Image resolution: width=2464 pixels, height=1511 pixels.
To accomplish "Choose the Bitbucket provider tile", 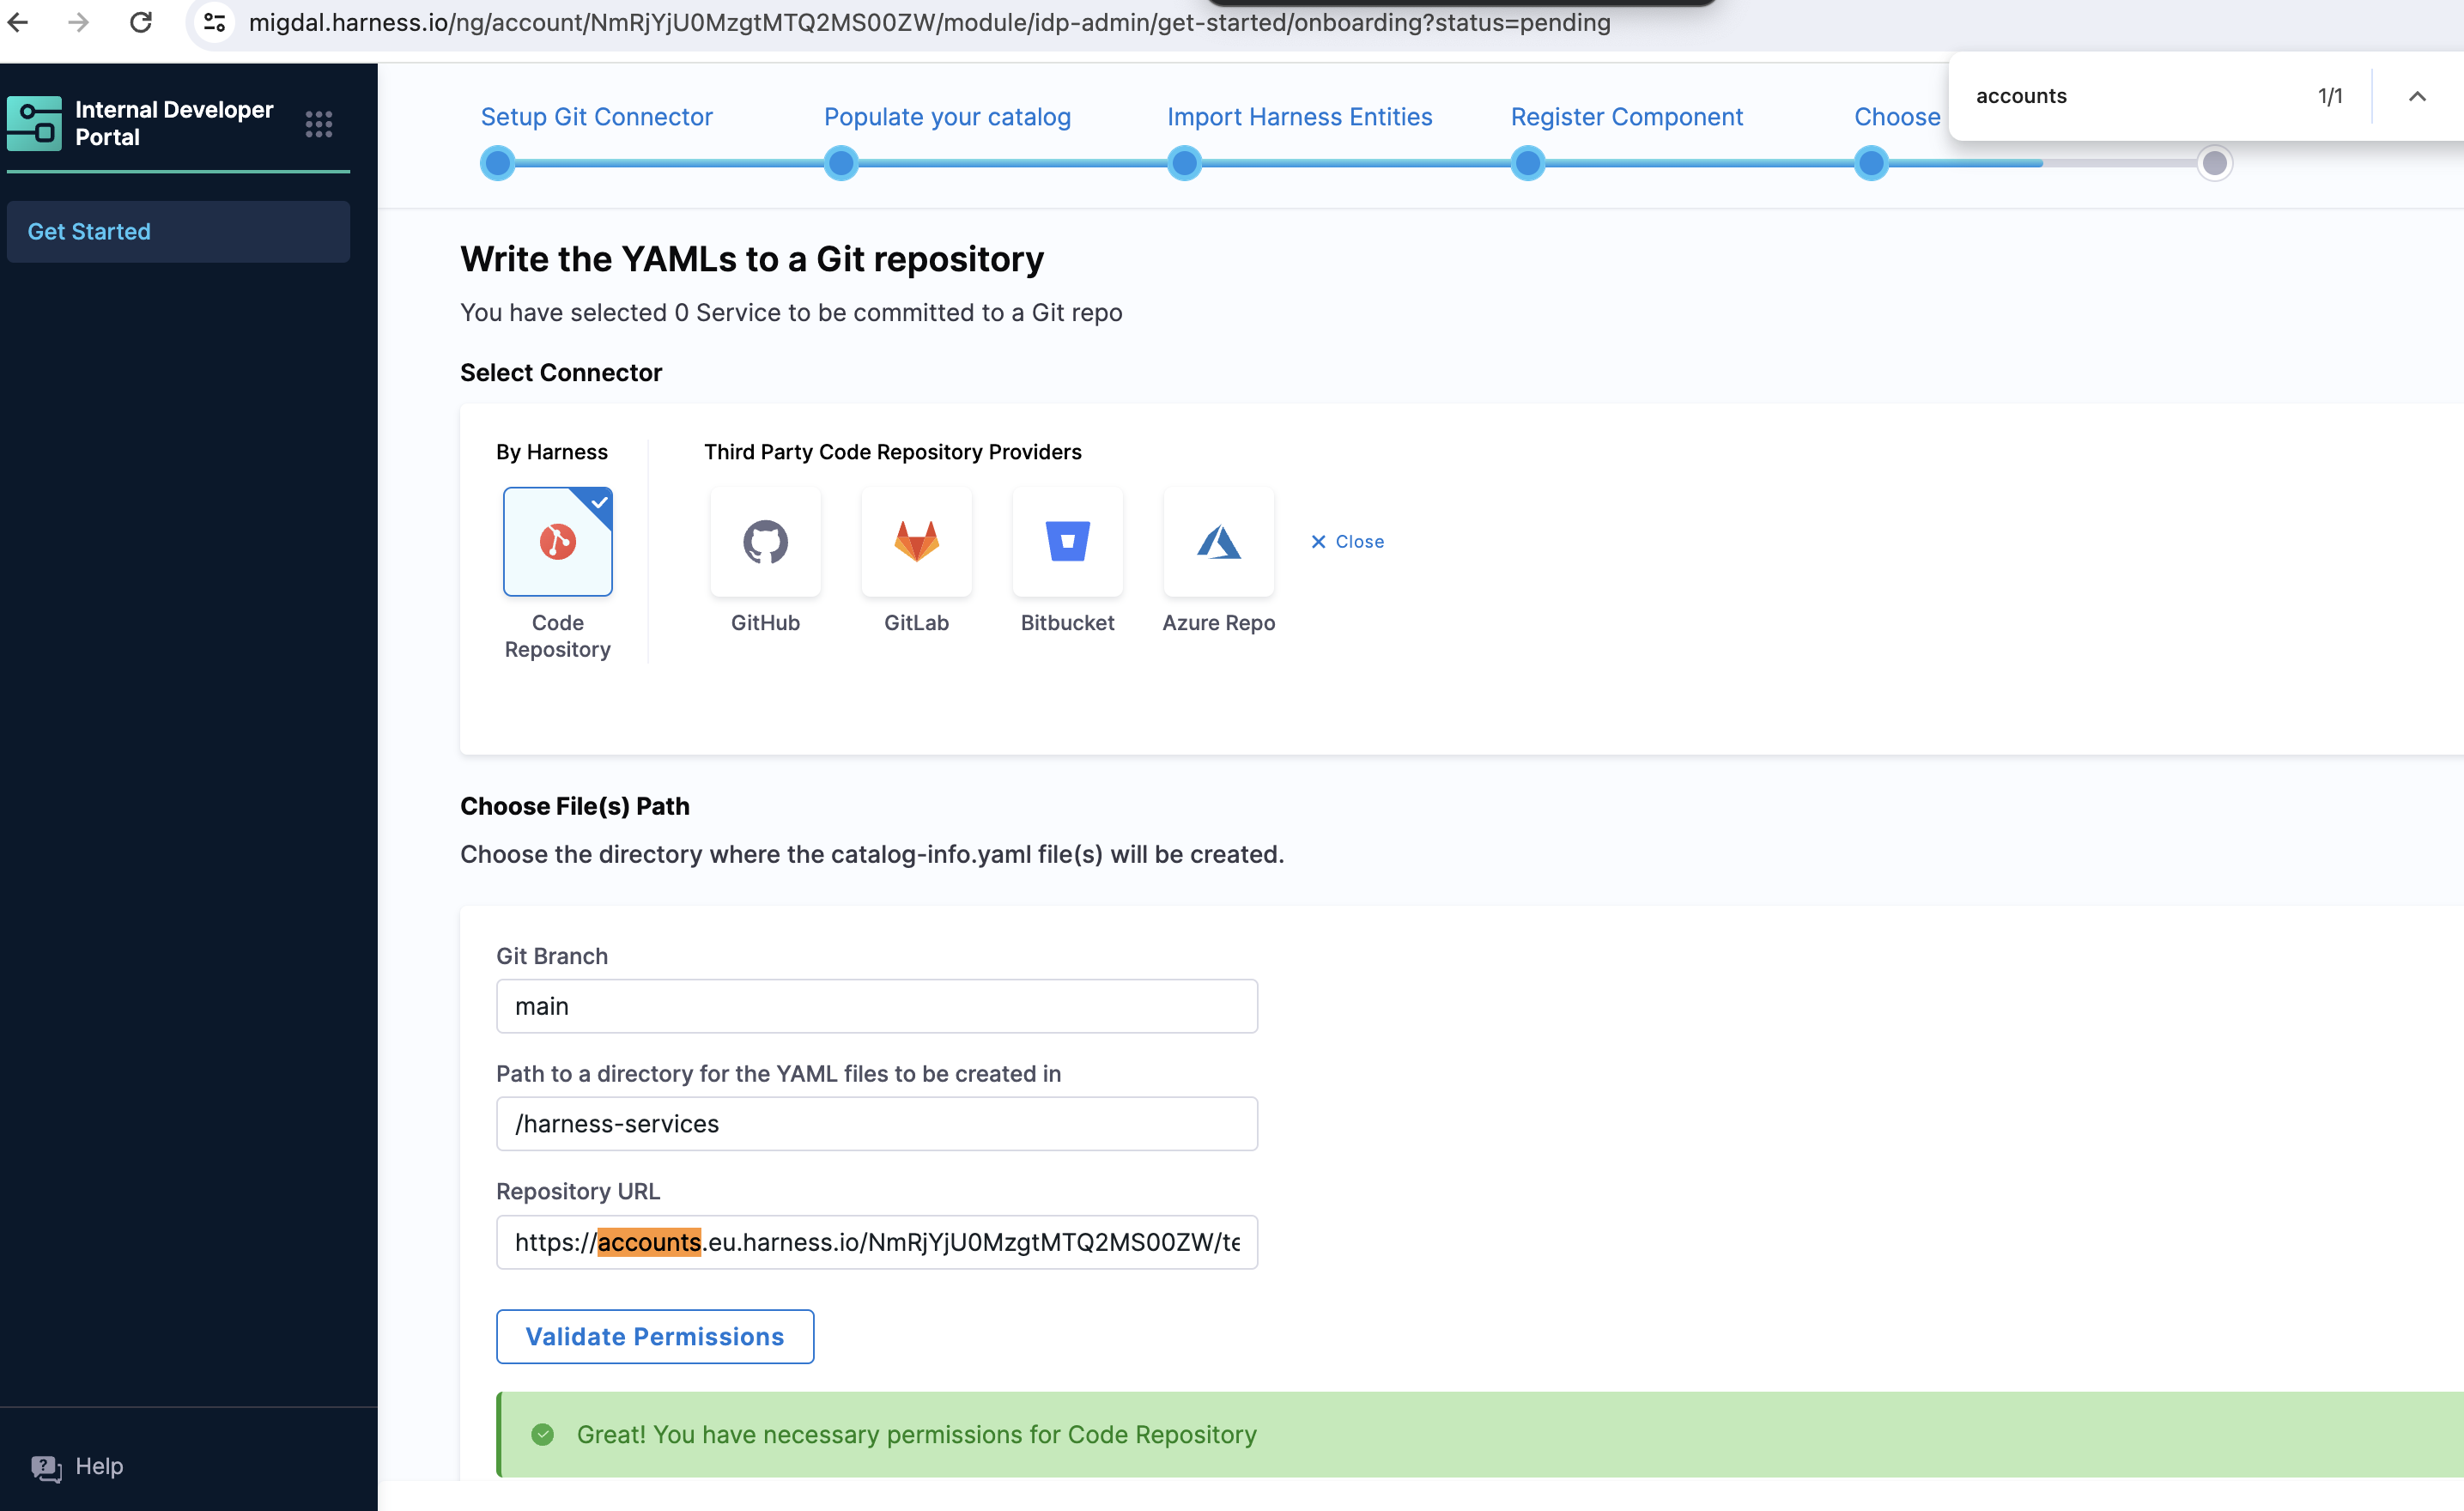I will tap(1067, 541).
